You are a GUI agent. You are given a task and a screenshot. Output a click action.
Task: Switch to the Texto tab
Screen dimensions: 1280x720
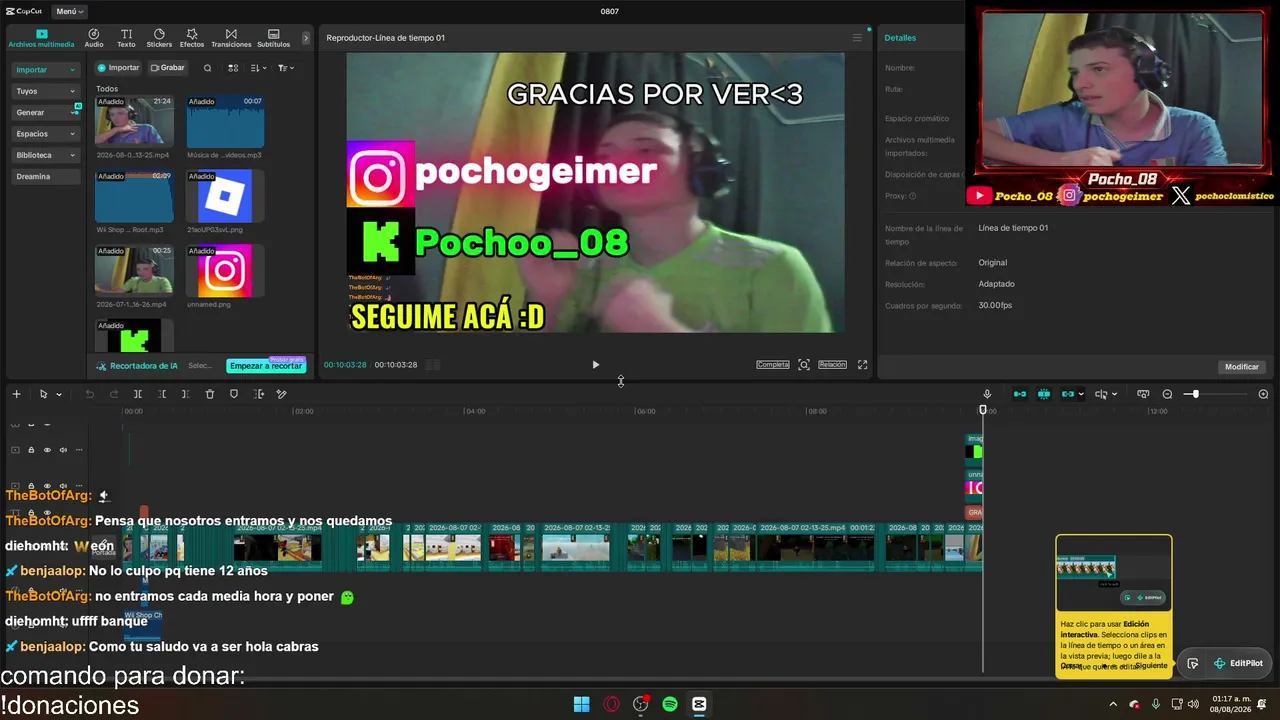[126, 38]
